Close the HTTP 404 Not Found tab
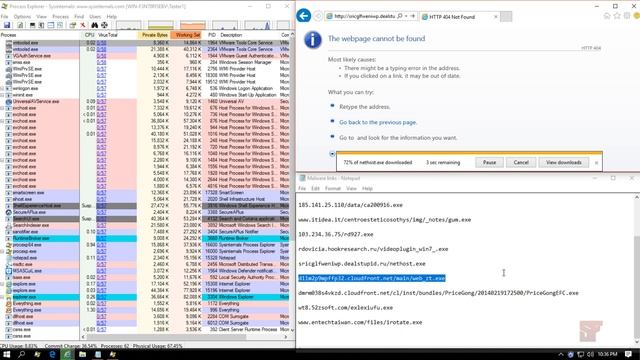Viewport: 640px width, 360px height. coord(496,17)
